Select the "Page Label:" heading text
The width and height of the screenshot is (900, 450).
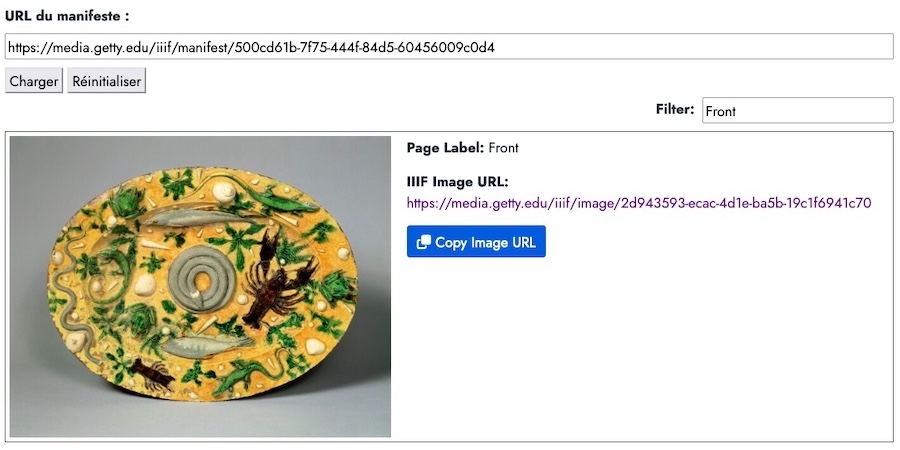click(x=445, y=148)
